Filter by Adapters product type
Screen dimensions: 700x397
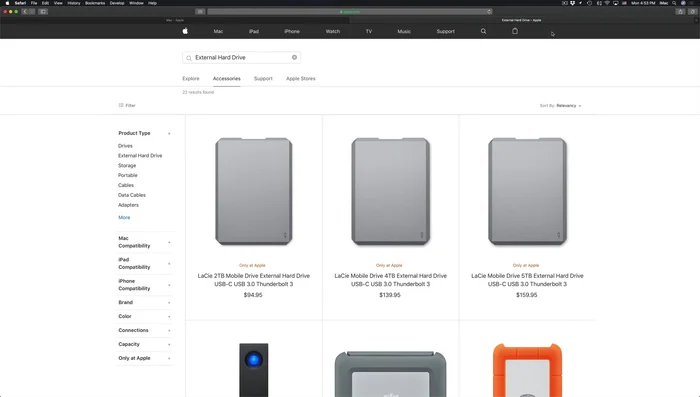tap(128, 205)
